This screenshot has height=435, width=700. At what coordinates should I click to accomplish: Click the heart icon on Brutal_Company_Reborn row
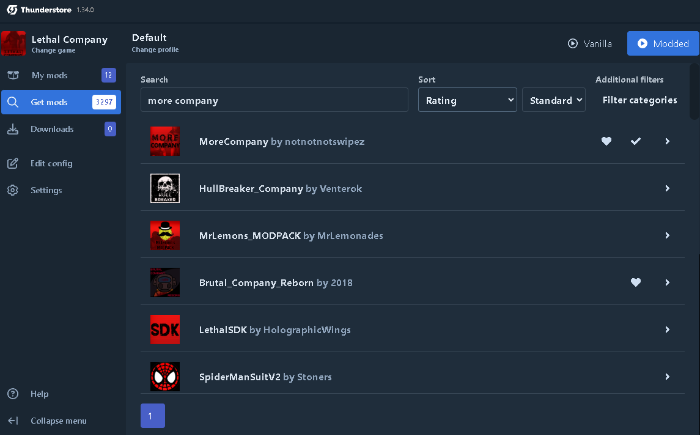(636, 282)
